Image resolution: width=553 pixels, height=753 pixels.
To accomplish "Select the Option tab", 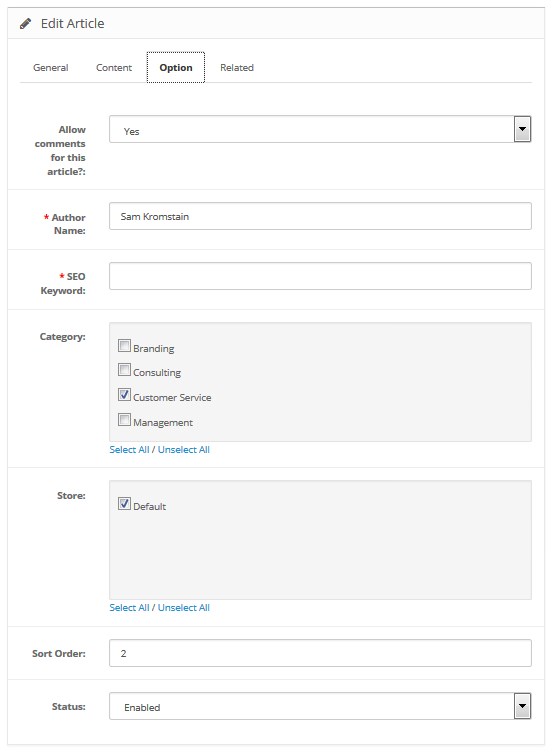I will [176, 68].
